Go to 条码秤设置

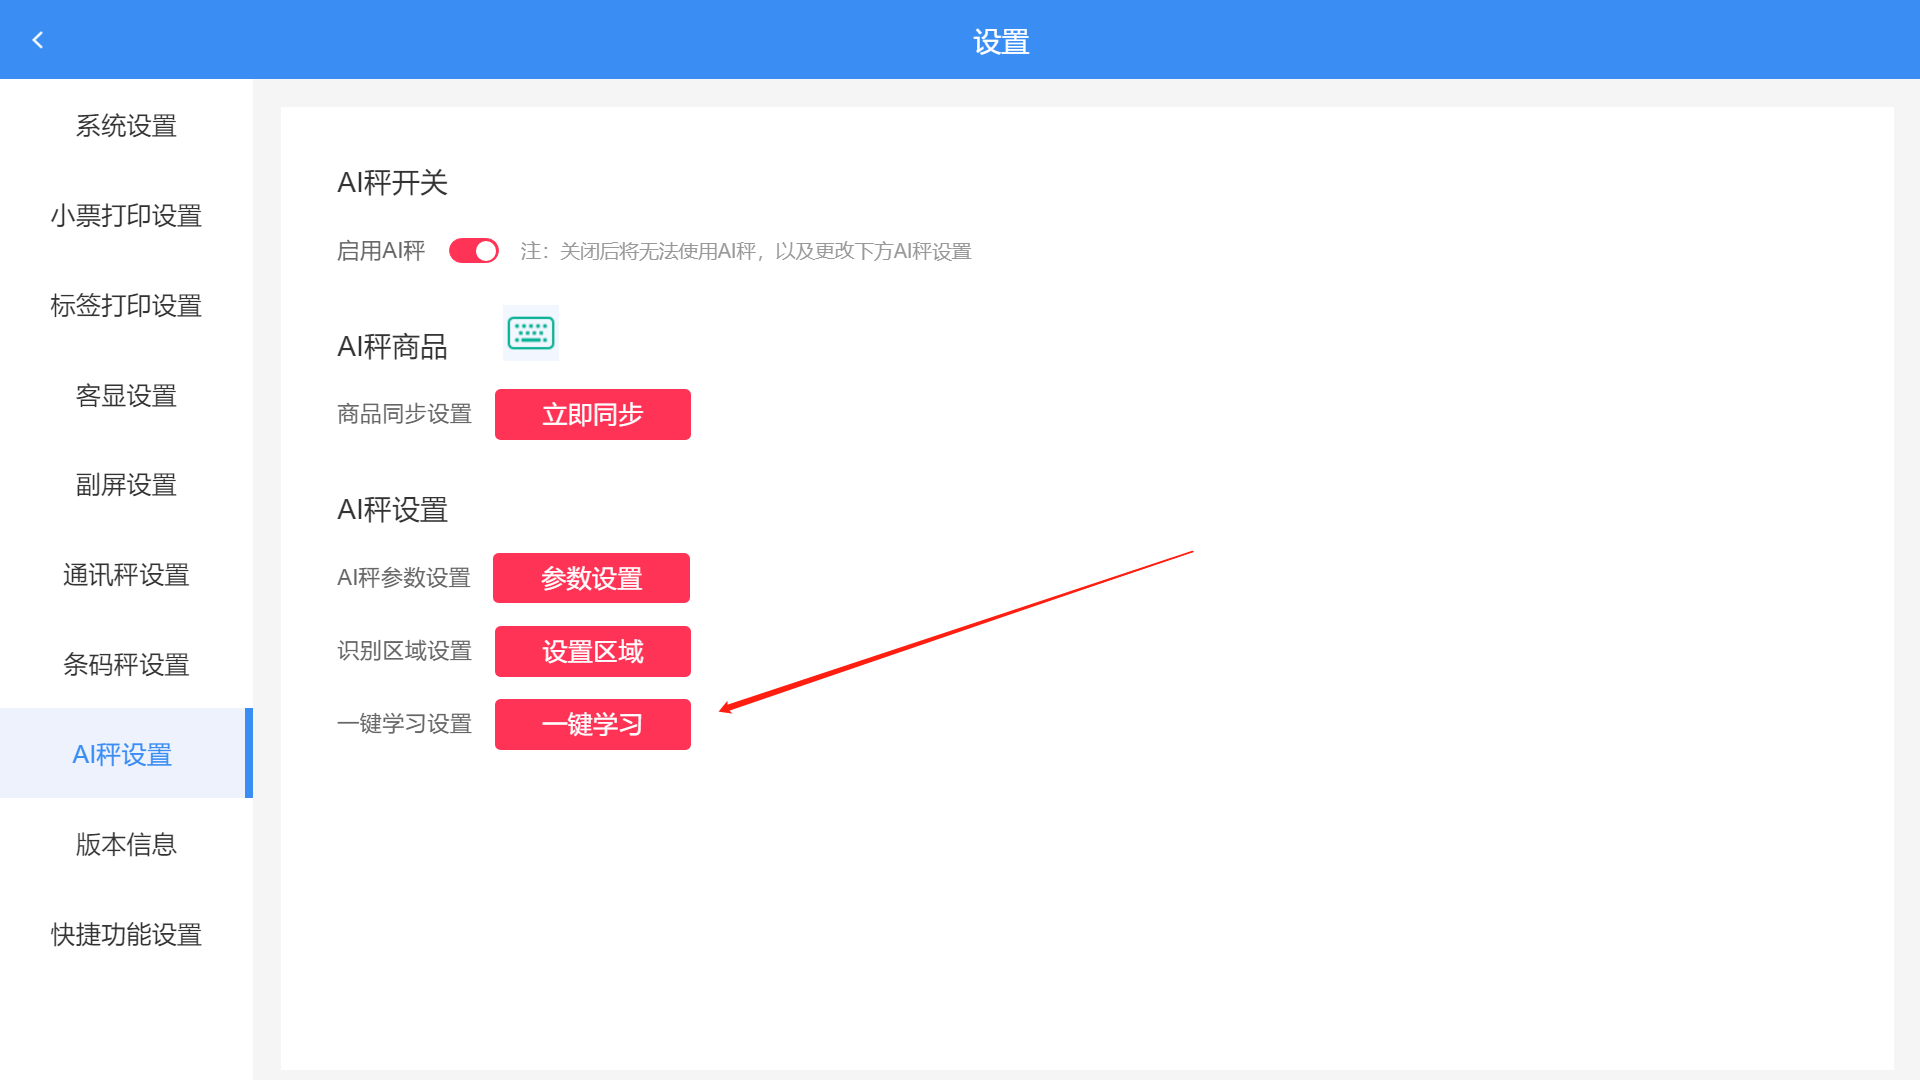coord(126,665)
